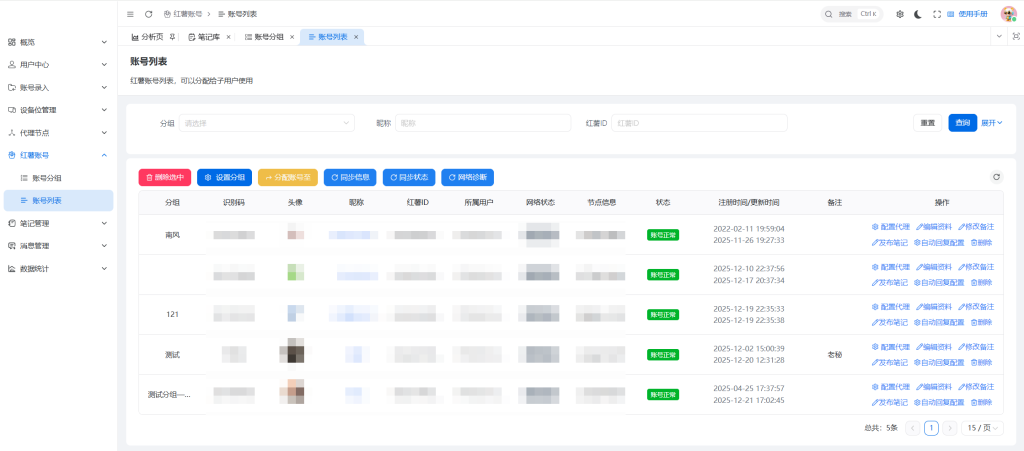Image resolution: width=1024 pixels, height=451 pixels.
Task: Select 账号分组 in the sidebar submenu
Action: coord(47,178)
